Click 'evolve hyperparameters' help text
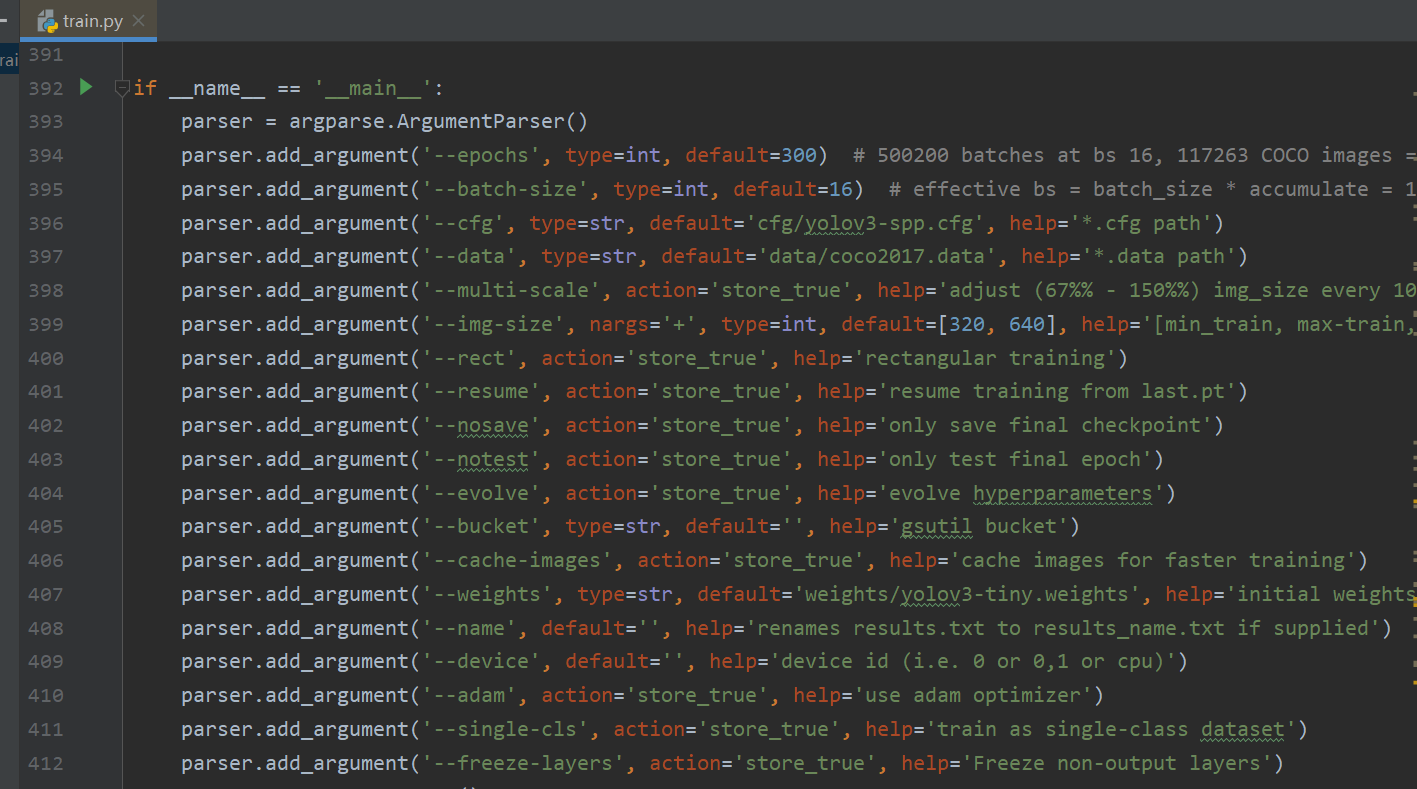Viewport: 1417px width, 789px height. coord(1023,493)
